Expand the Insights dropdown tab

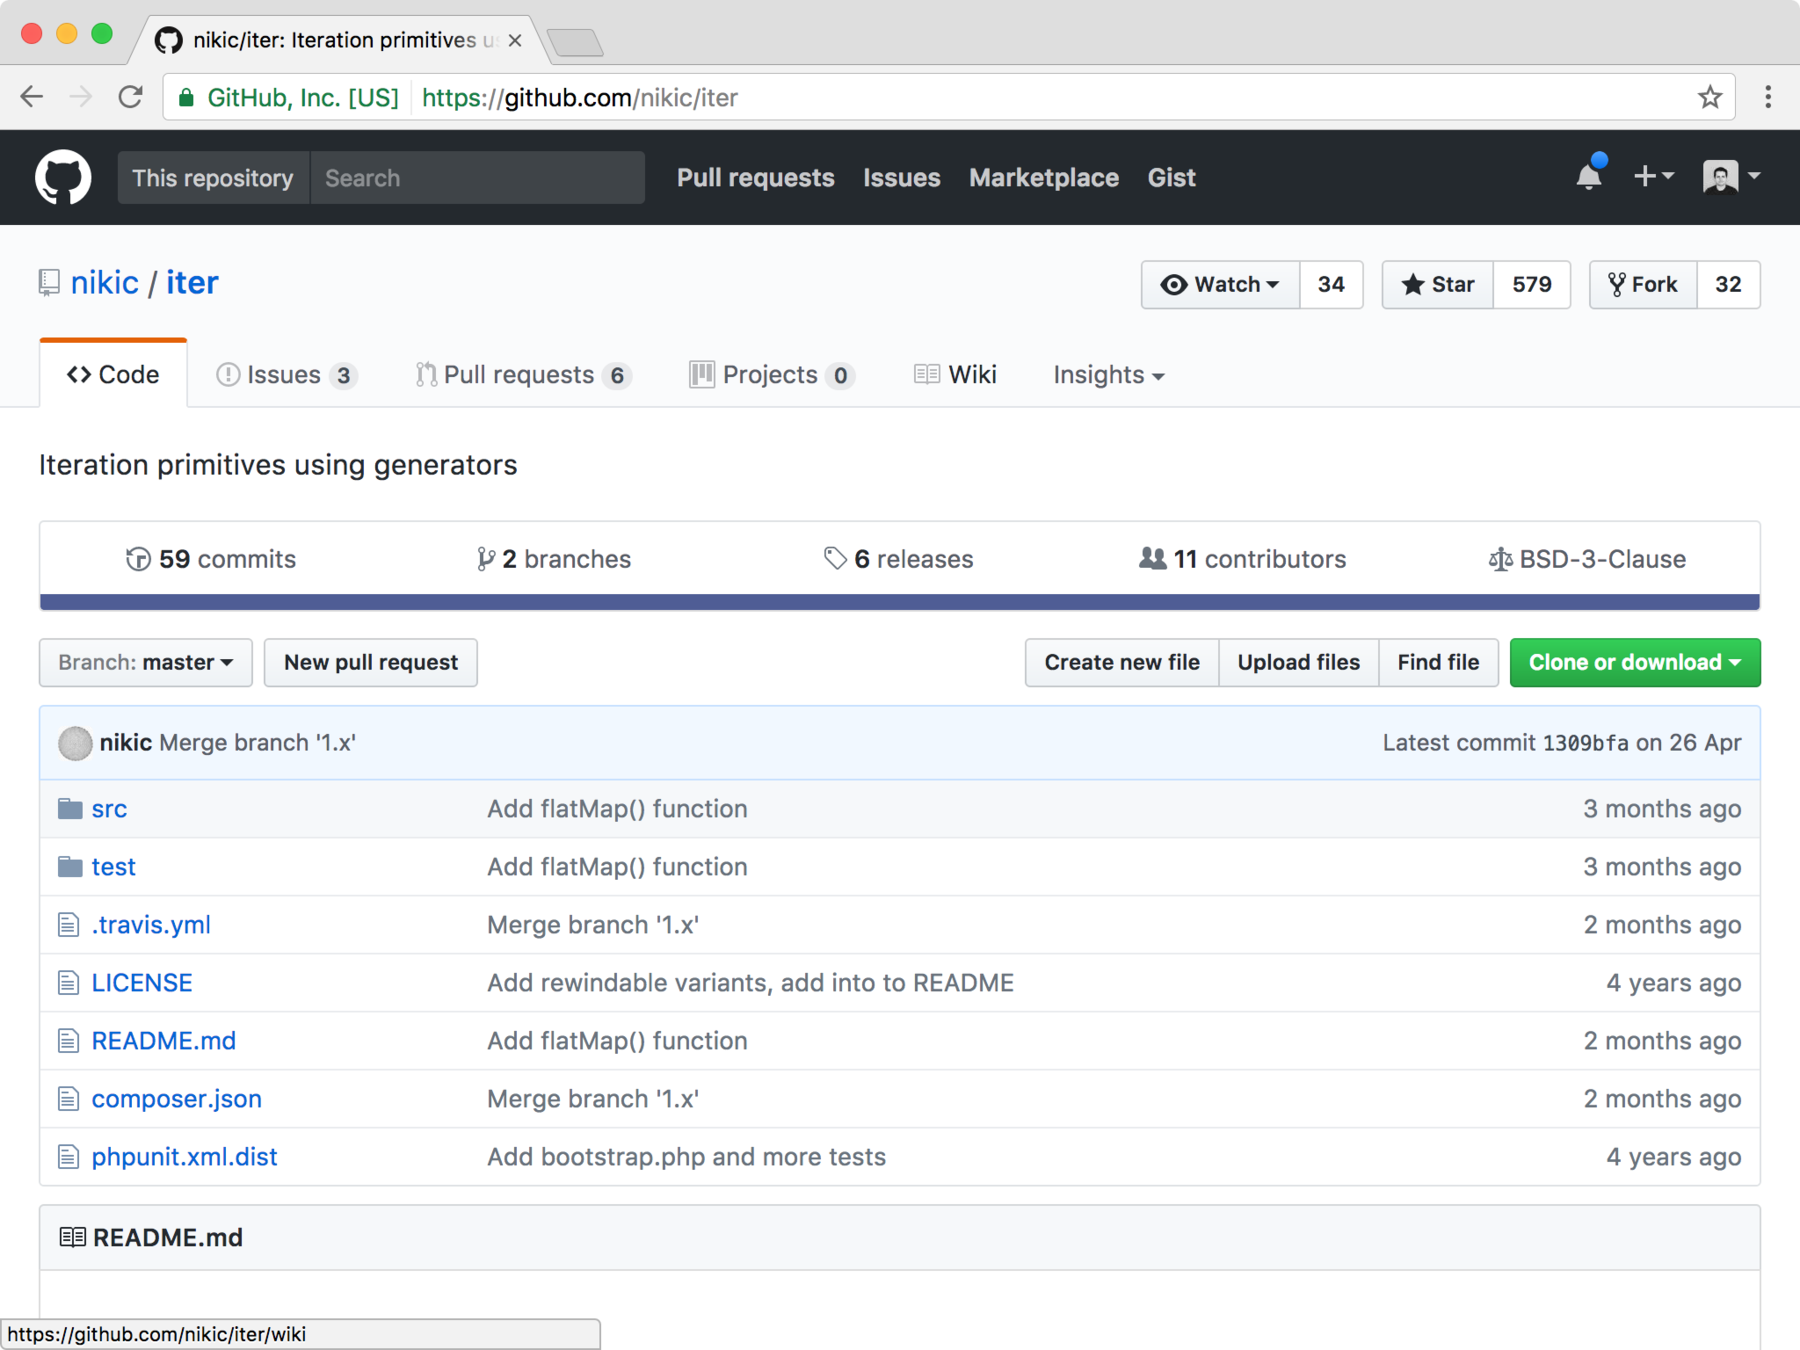1109,375
